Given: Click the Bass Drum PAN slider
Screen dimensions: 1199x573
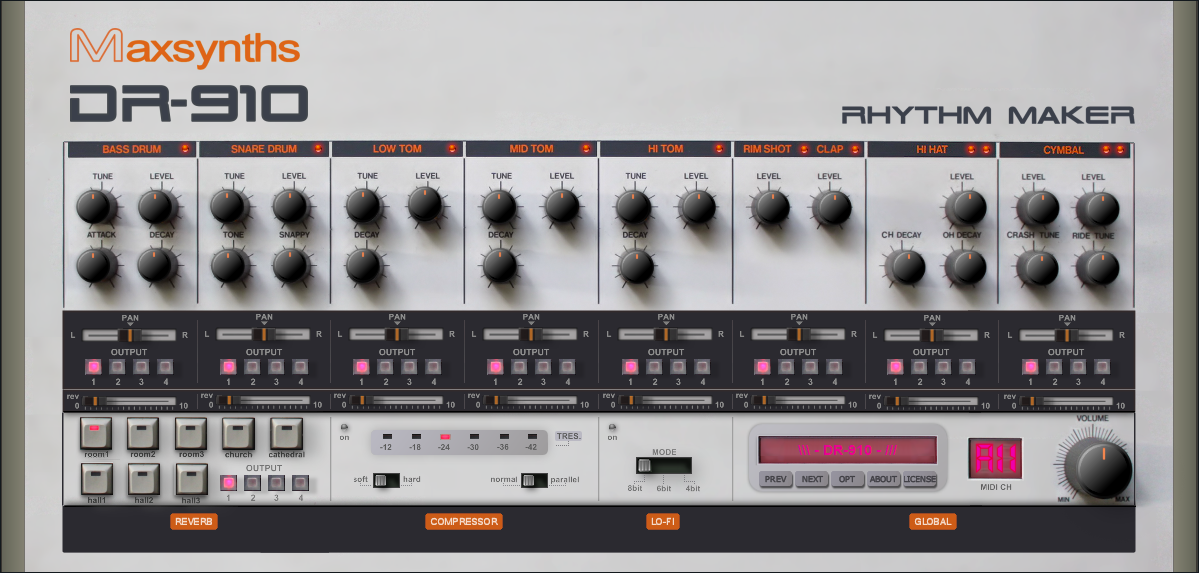Looking at the screenshot, I should pos(130,334).
